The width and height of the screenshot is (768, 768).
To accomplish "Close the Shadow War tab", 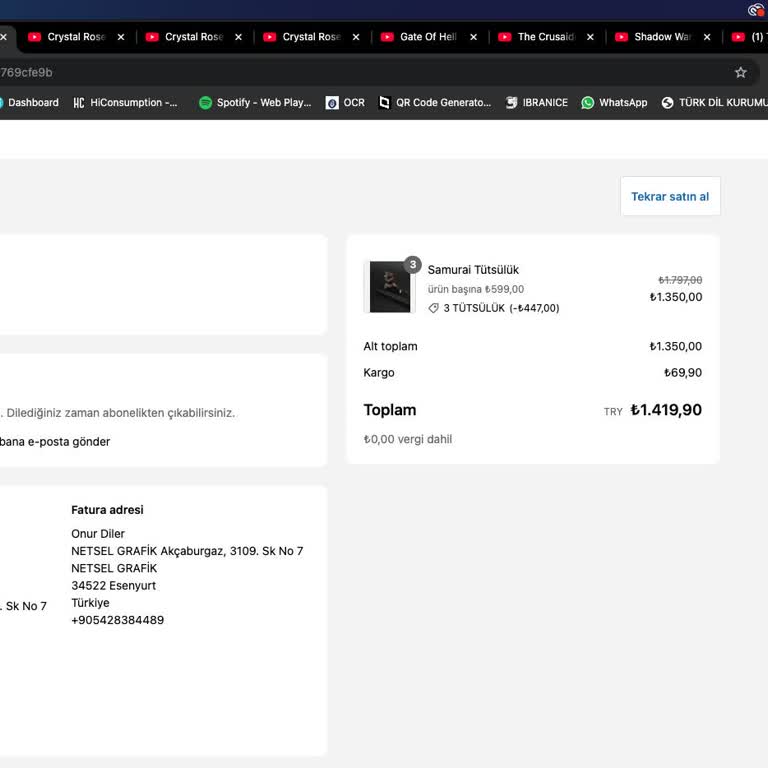I will click(x=706, y=37).
